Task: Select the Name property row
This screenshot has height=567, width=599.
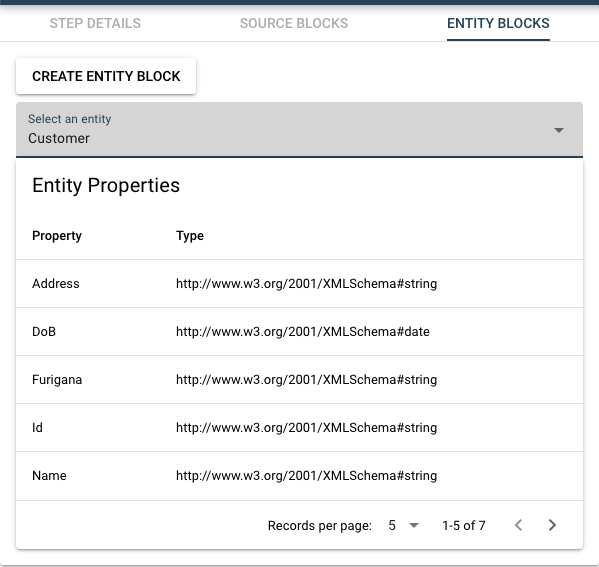Action: click(x=300, y=476)
